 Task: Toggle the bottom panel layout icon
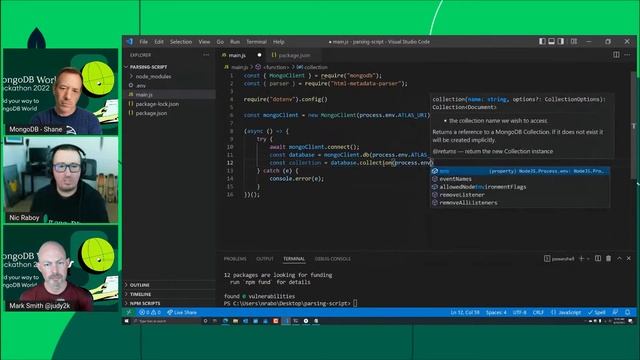551,41
